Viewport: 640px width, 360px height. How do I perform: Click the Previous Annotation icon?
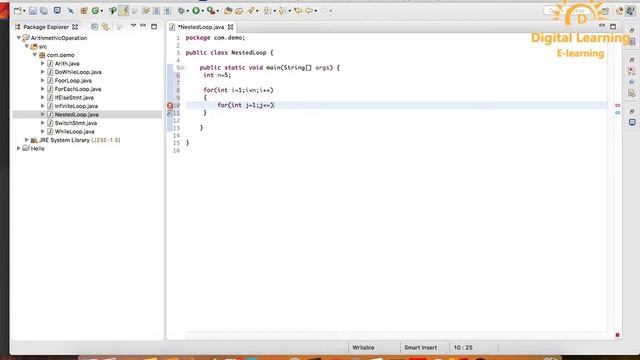pyautogui.click(x=282, y=11)
